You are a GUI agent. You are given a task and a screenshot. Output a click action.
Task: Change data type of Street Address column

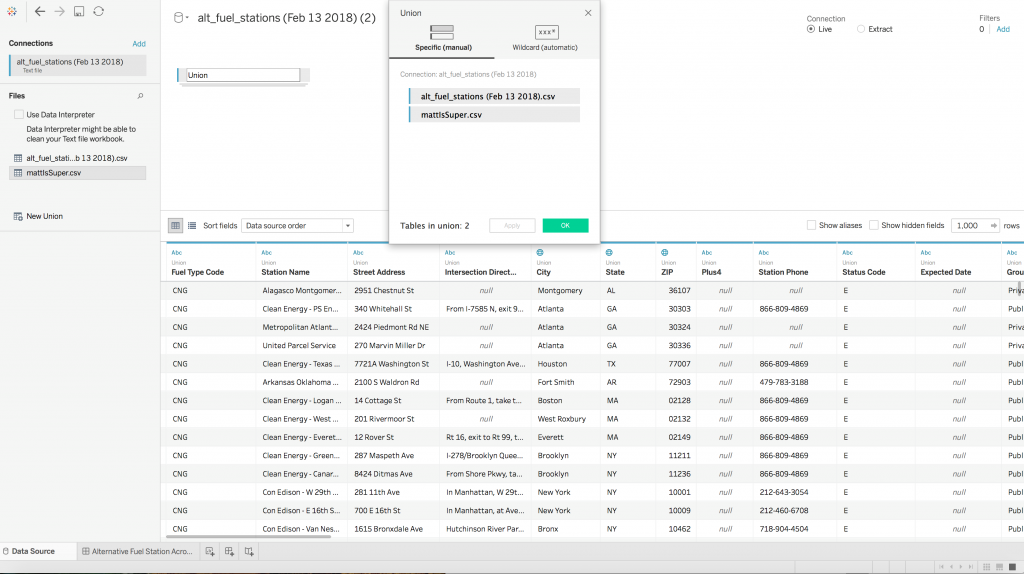358,252
